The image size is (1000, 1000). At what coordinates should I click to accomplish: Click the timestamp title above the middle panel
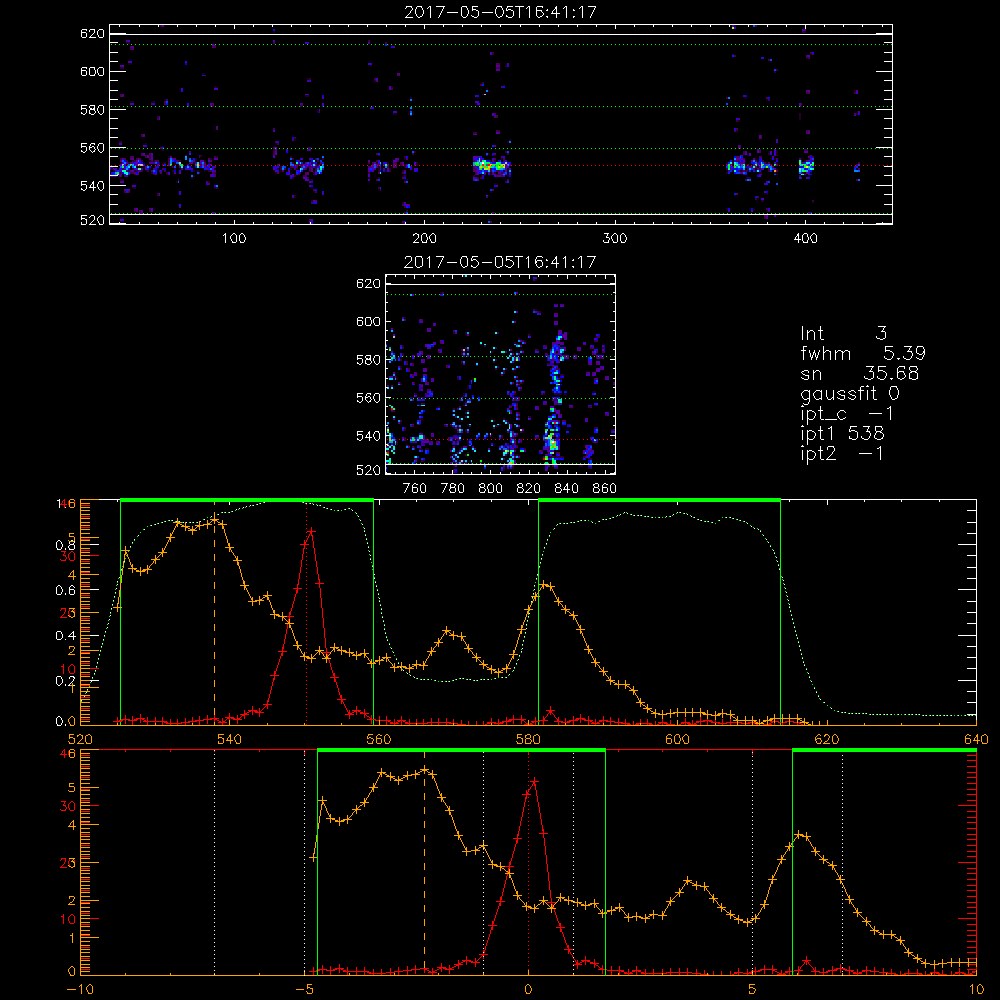pyautogui.click(x=500, y=262)
